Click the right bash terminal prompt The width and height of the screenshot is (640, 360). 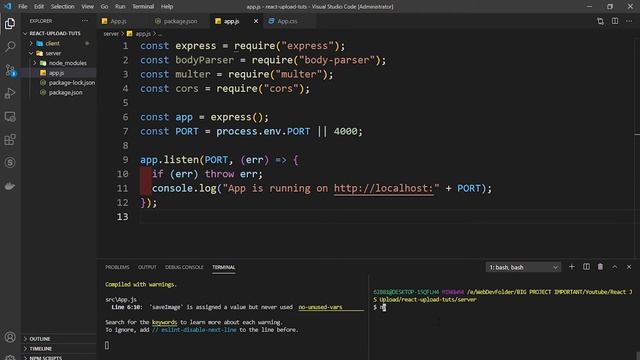click(380, 307)
